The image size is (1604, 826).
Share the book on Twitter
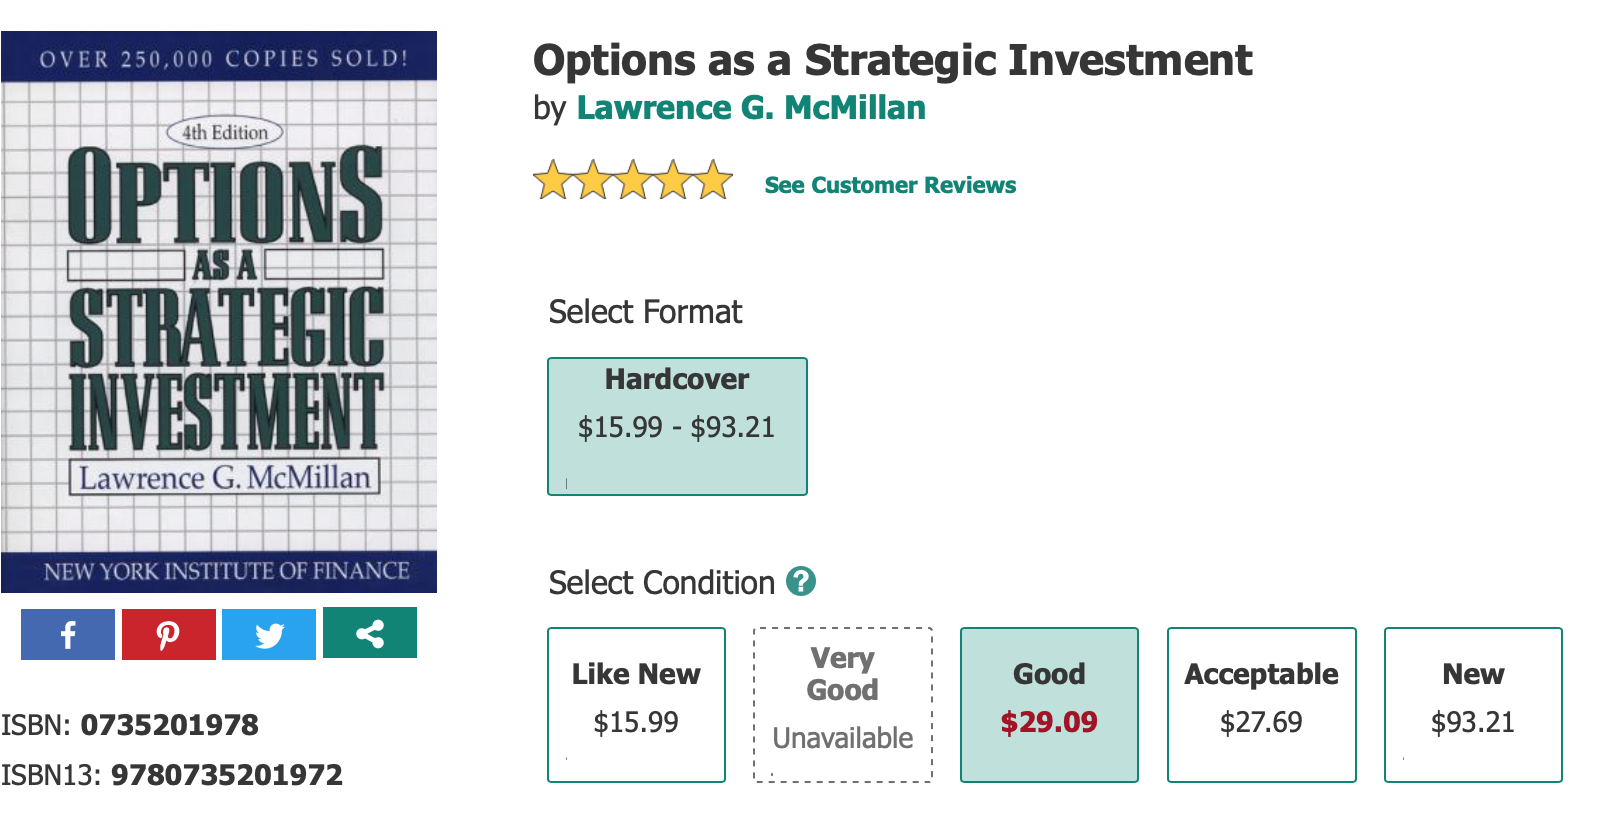click(x=269, y=634)
